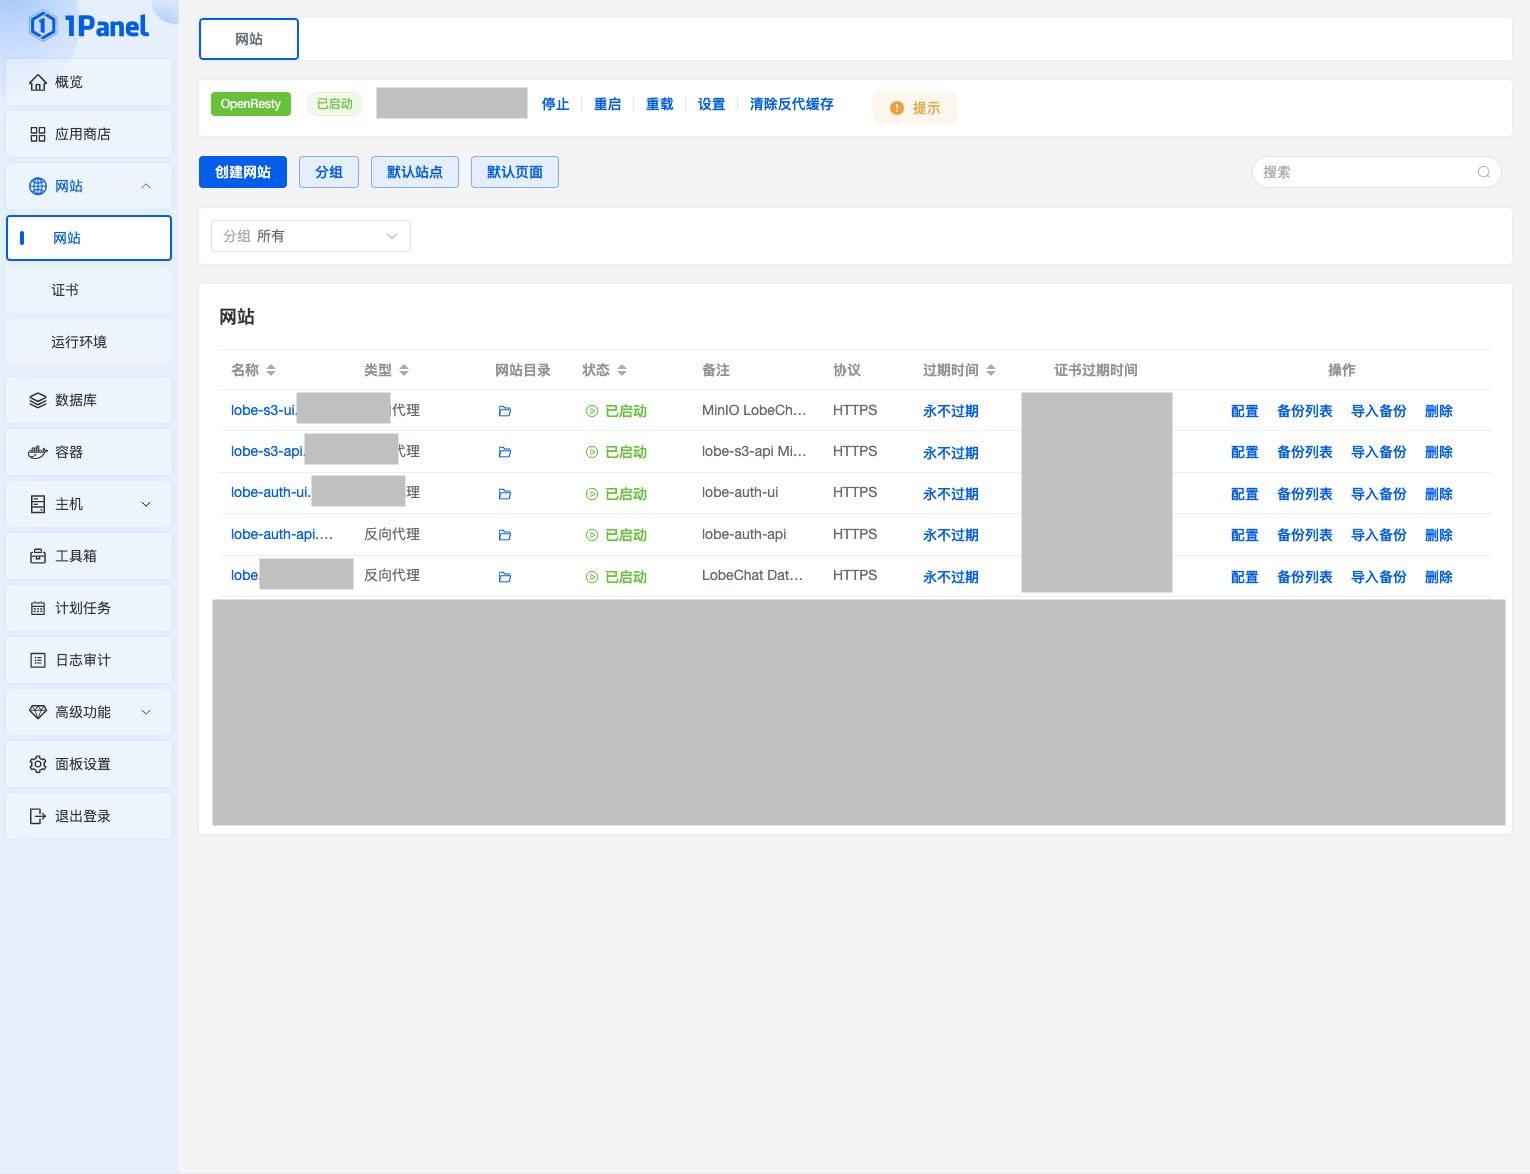Open 配置 for lobe-s3-ui row
The height and width of the screenshot is (1174, 1530).
pyautogui.click(x=1245, y=411)
